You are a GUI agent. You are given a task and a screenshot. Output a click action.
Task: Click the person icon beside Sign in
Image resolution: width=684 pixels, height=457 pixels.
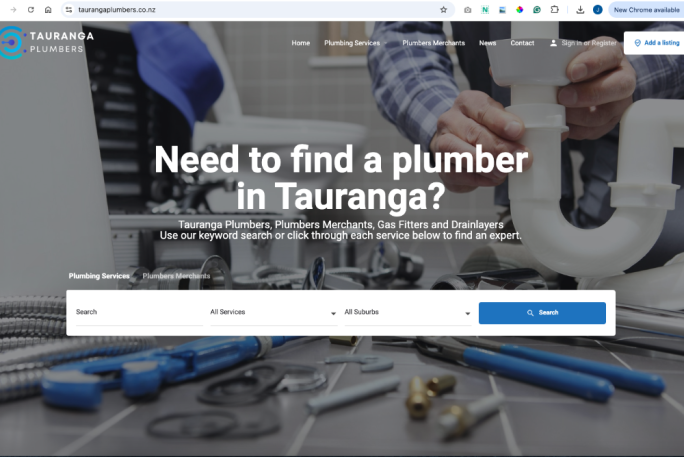553,43
